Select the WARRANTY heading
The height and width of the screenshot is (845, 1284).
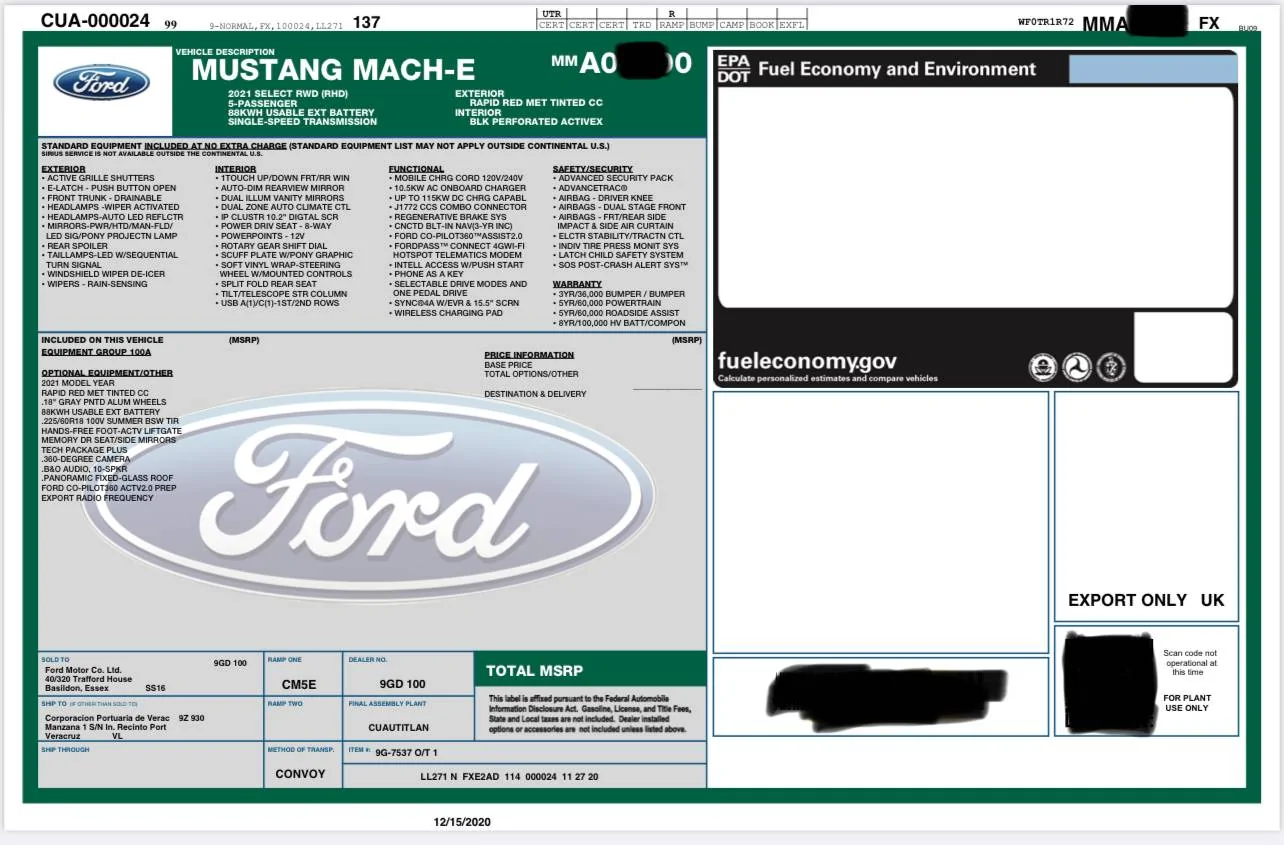pos(577,284)
